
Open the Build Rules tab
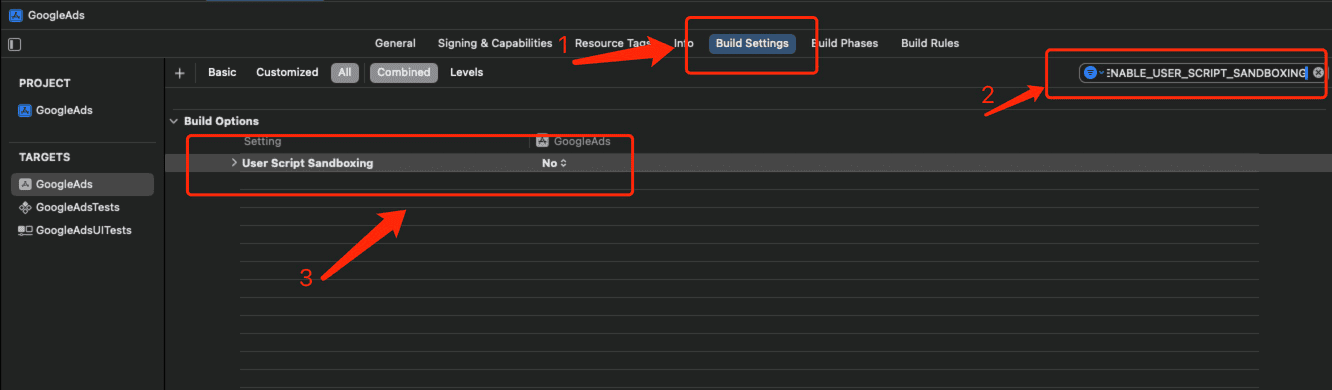pos(930,43)
